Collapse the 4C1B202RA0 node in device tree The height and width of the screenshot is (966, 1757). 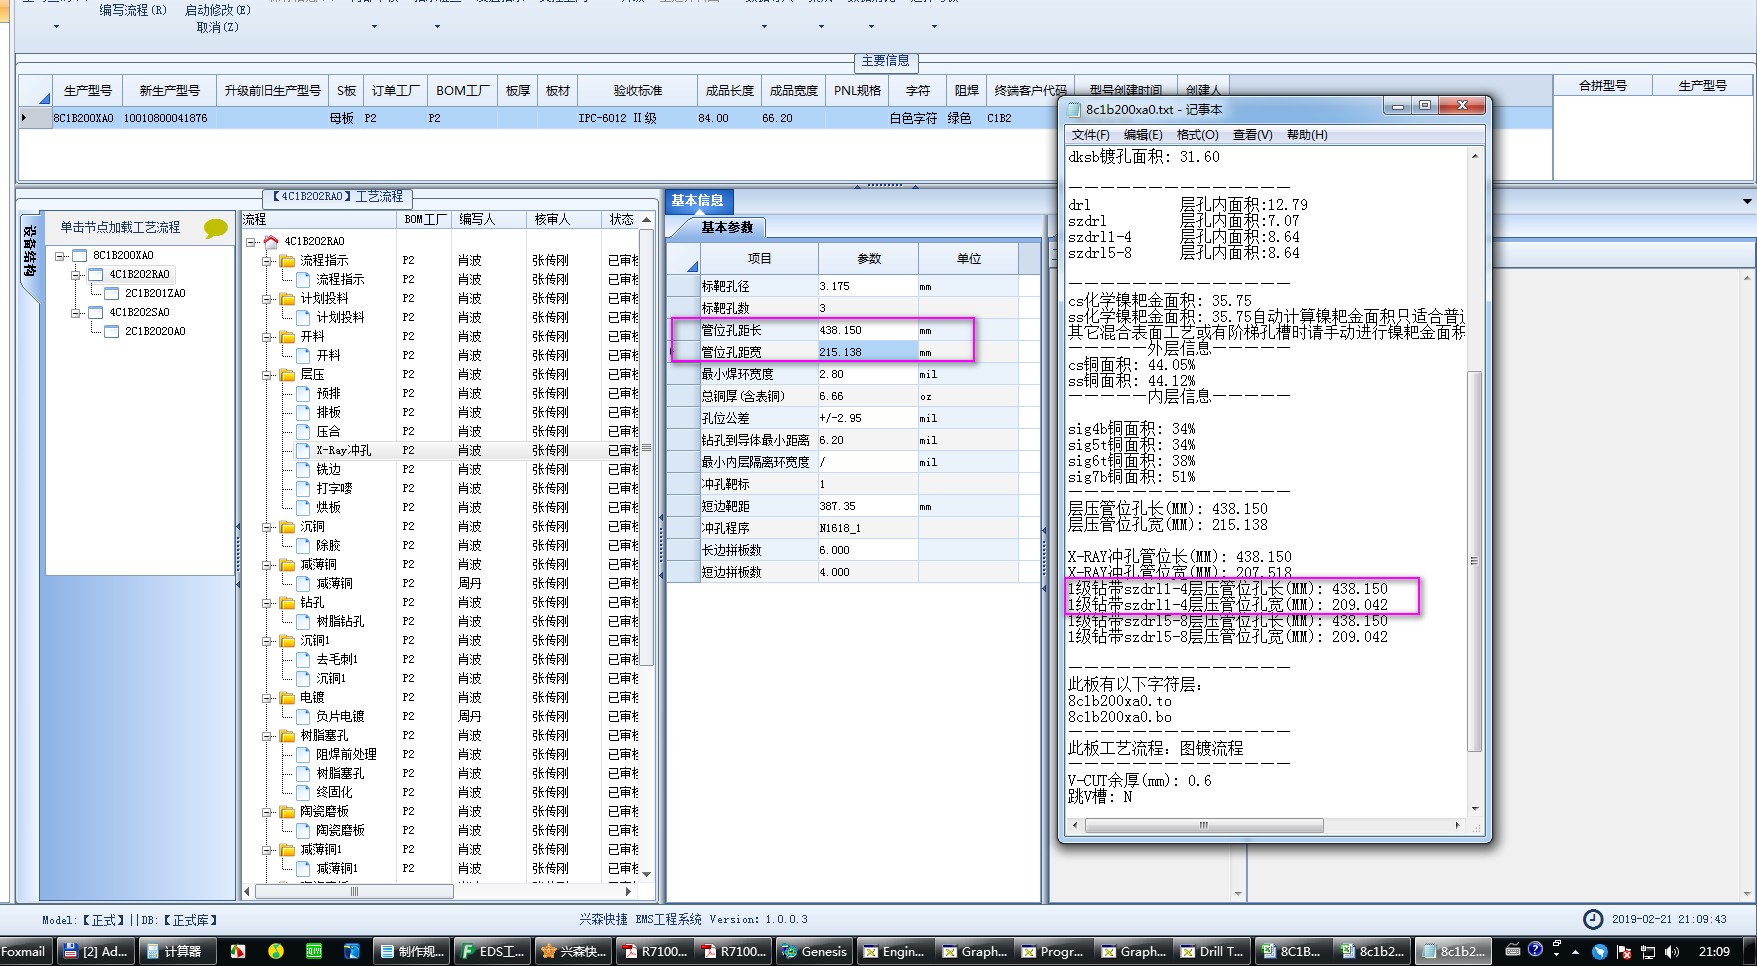(x=76, y=274)
